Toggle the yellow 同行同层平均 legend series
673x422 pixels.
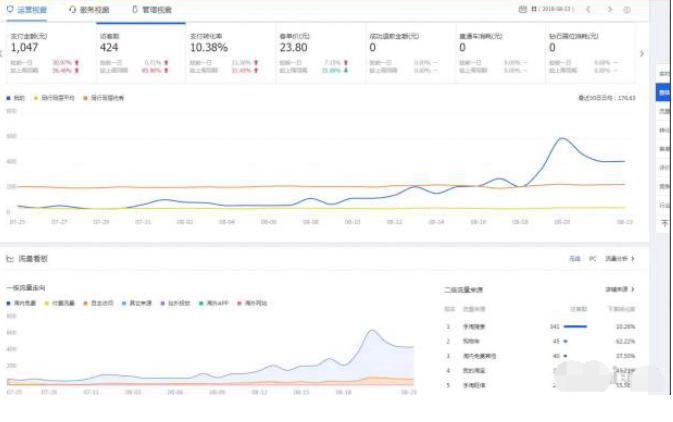coord(54,98)
